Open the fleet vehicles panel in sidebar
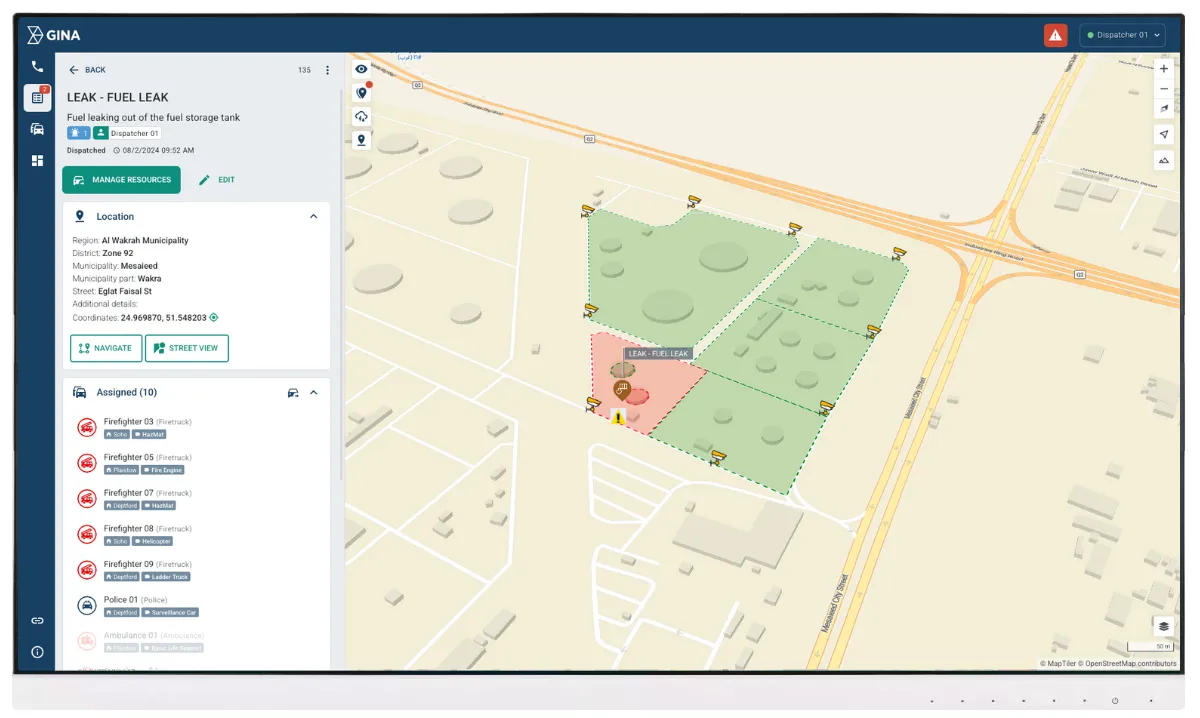 (37, 129)
